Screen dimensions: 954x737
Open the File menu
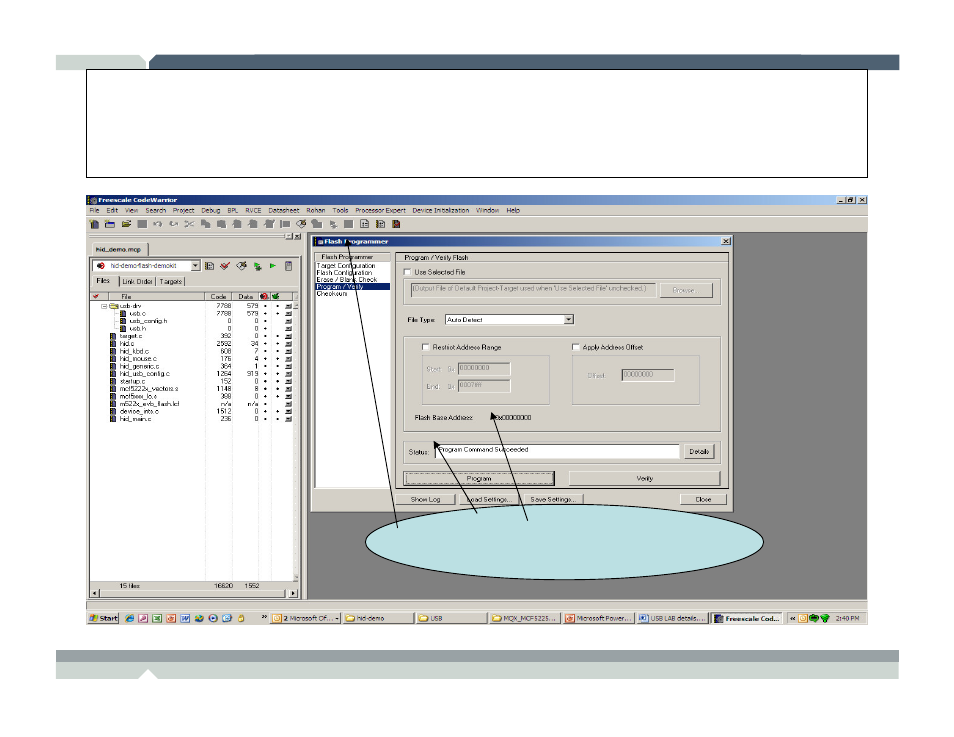(x=94, y=211)
